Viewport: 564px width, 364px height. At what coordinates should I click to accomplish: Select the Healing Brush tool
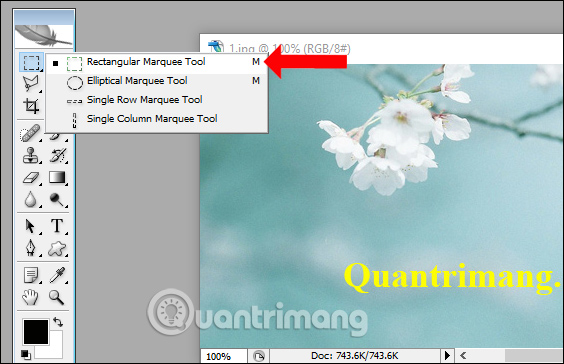tap(31, 133)
